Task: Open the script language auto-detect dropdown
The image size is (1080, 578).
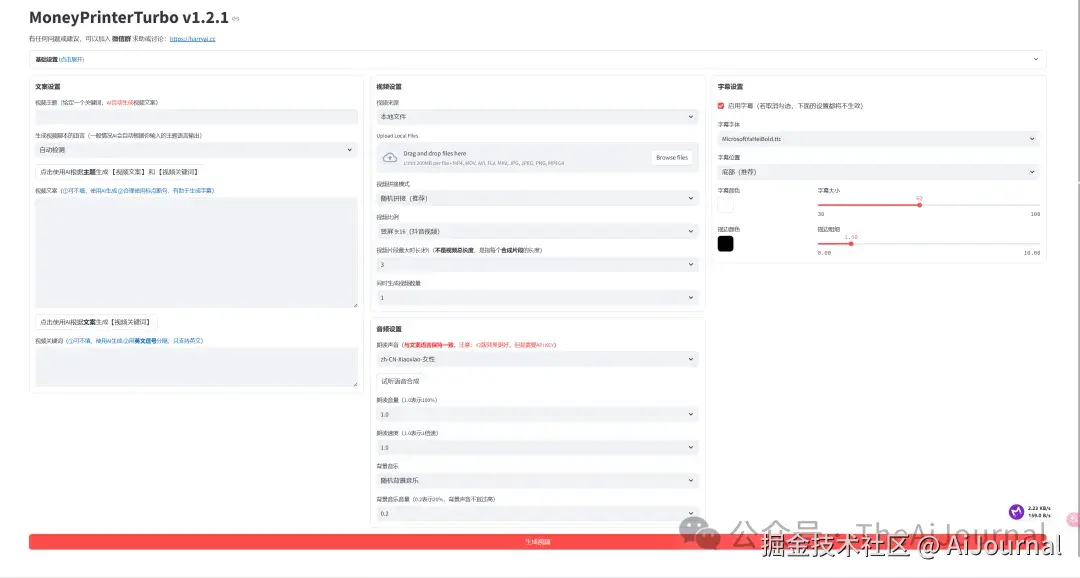Action: tap(196, 150)
